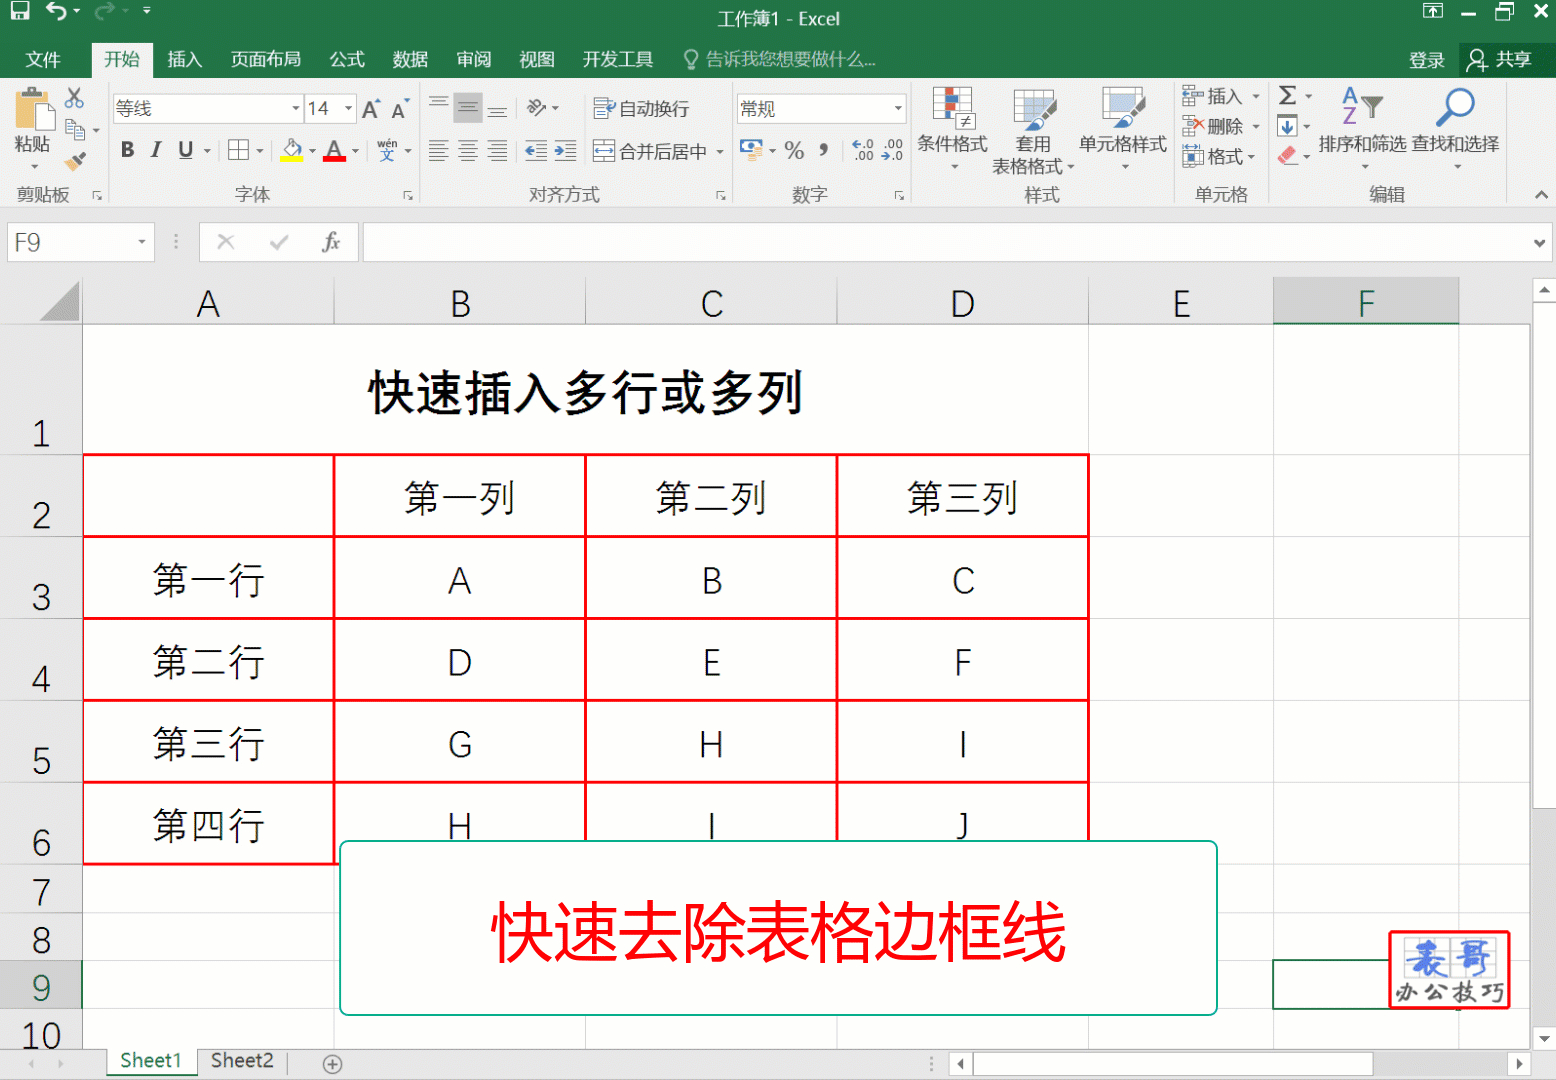The image size is (1556, 1080).
Task: Click the increase indent icon
Action: (566, 151)
